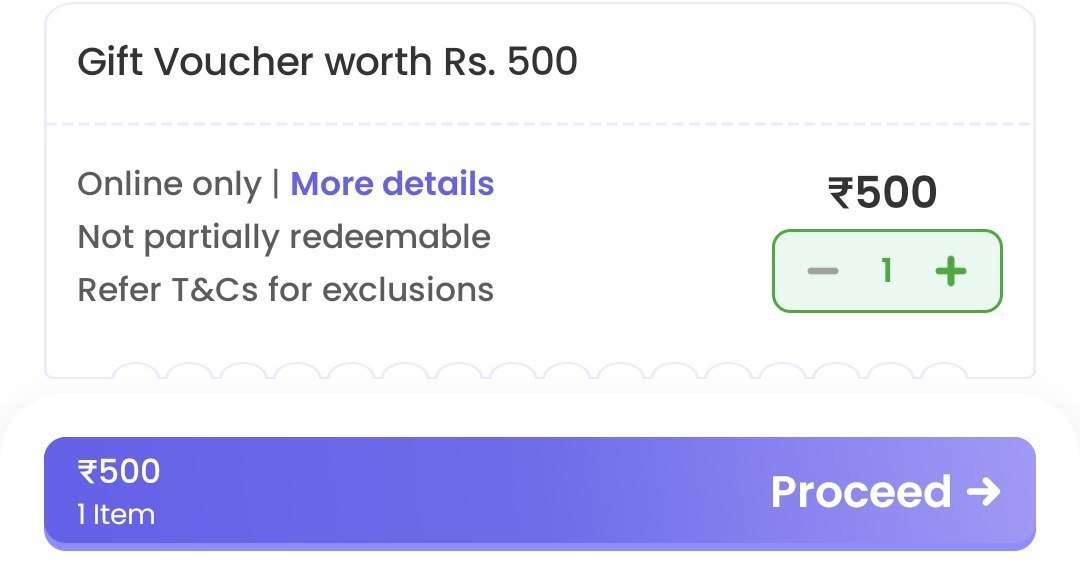Tap the ₹500 total in the purple bar
The width and height of the screenshot is (1080, 571).
(x=119, y=471)
